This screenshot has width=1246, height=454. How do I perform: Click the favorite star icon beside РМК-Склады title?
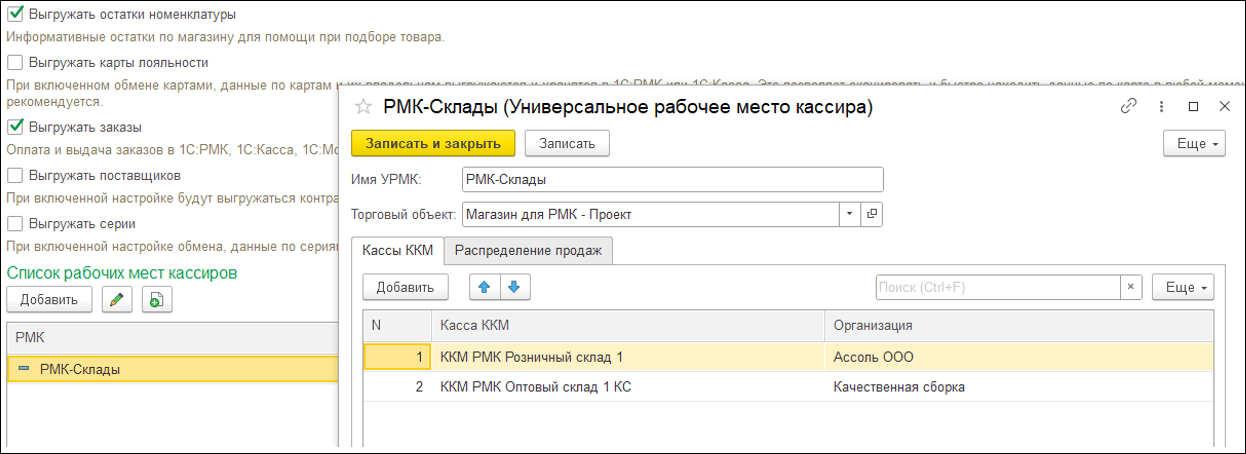click(x=363, y=106)
